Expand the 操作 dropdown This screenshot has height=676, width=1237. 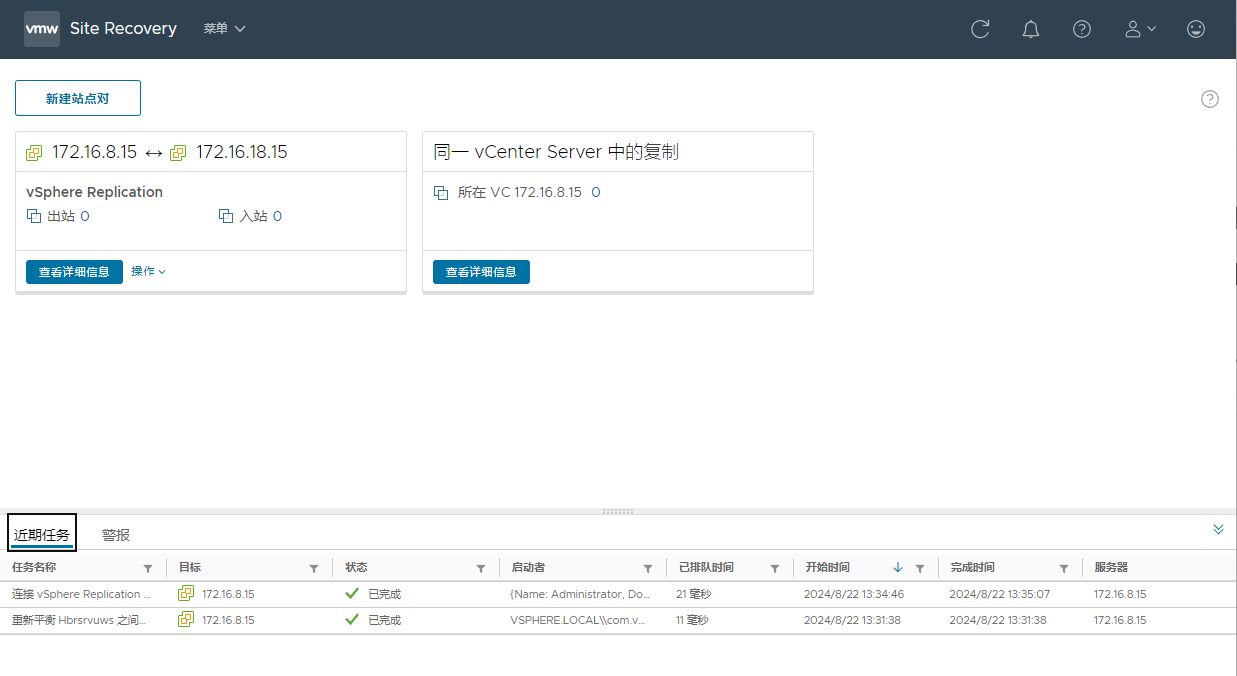[x=148, y=272]
